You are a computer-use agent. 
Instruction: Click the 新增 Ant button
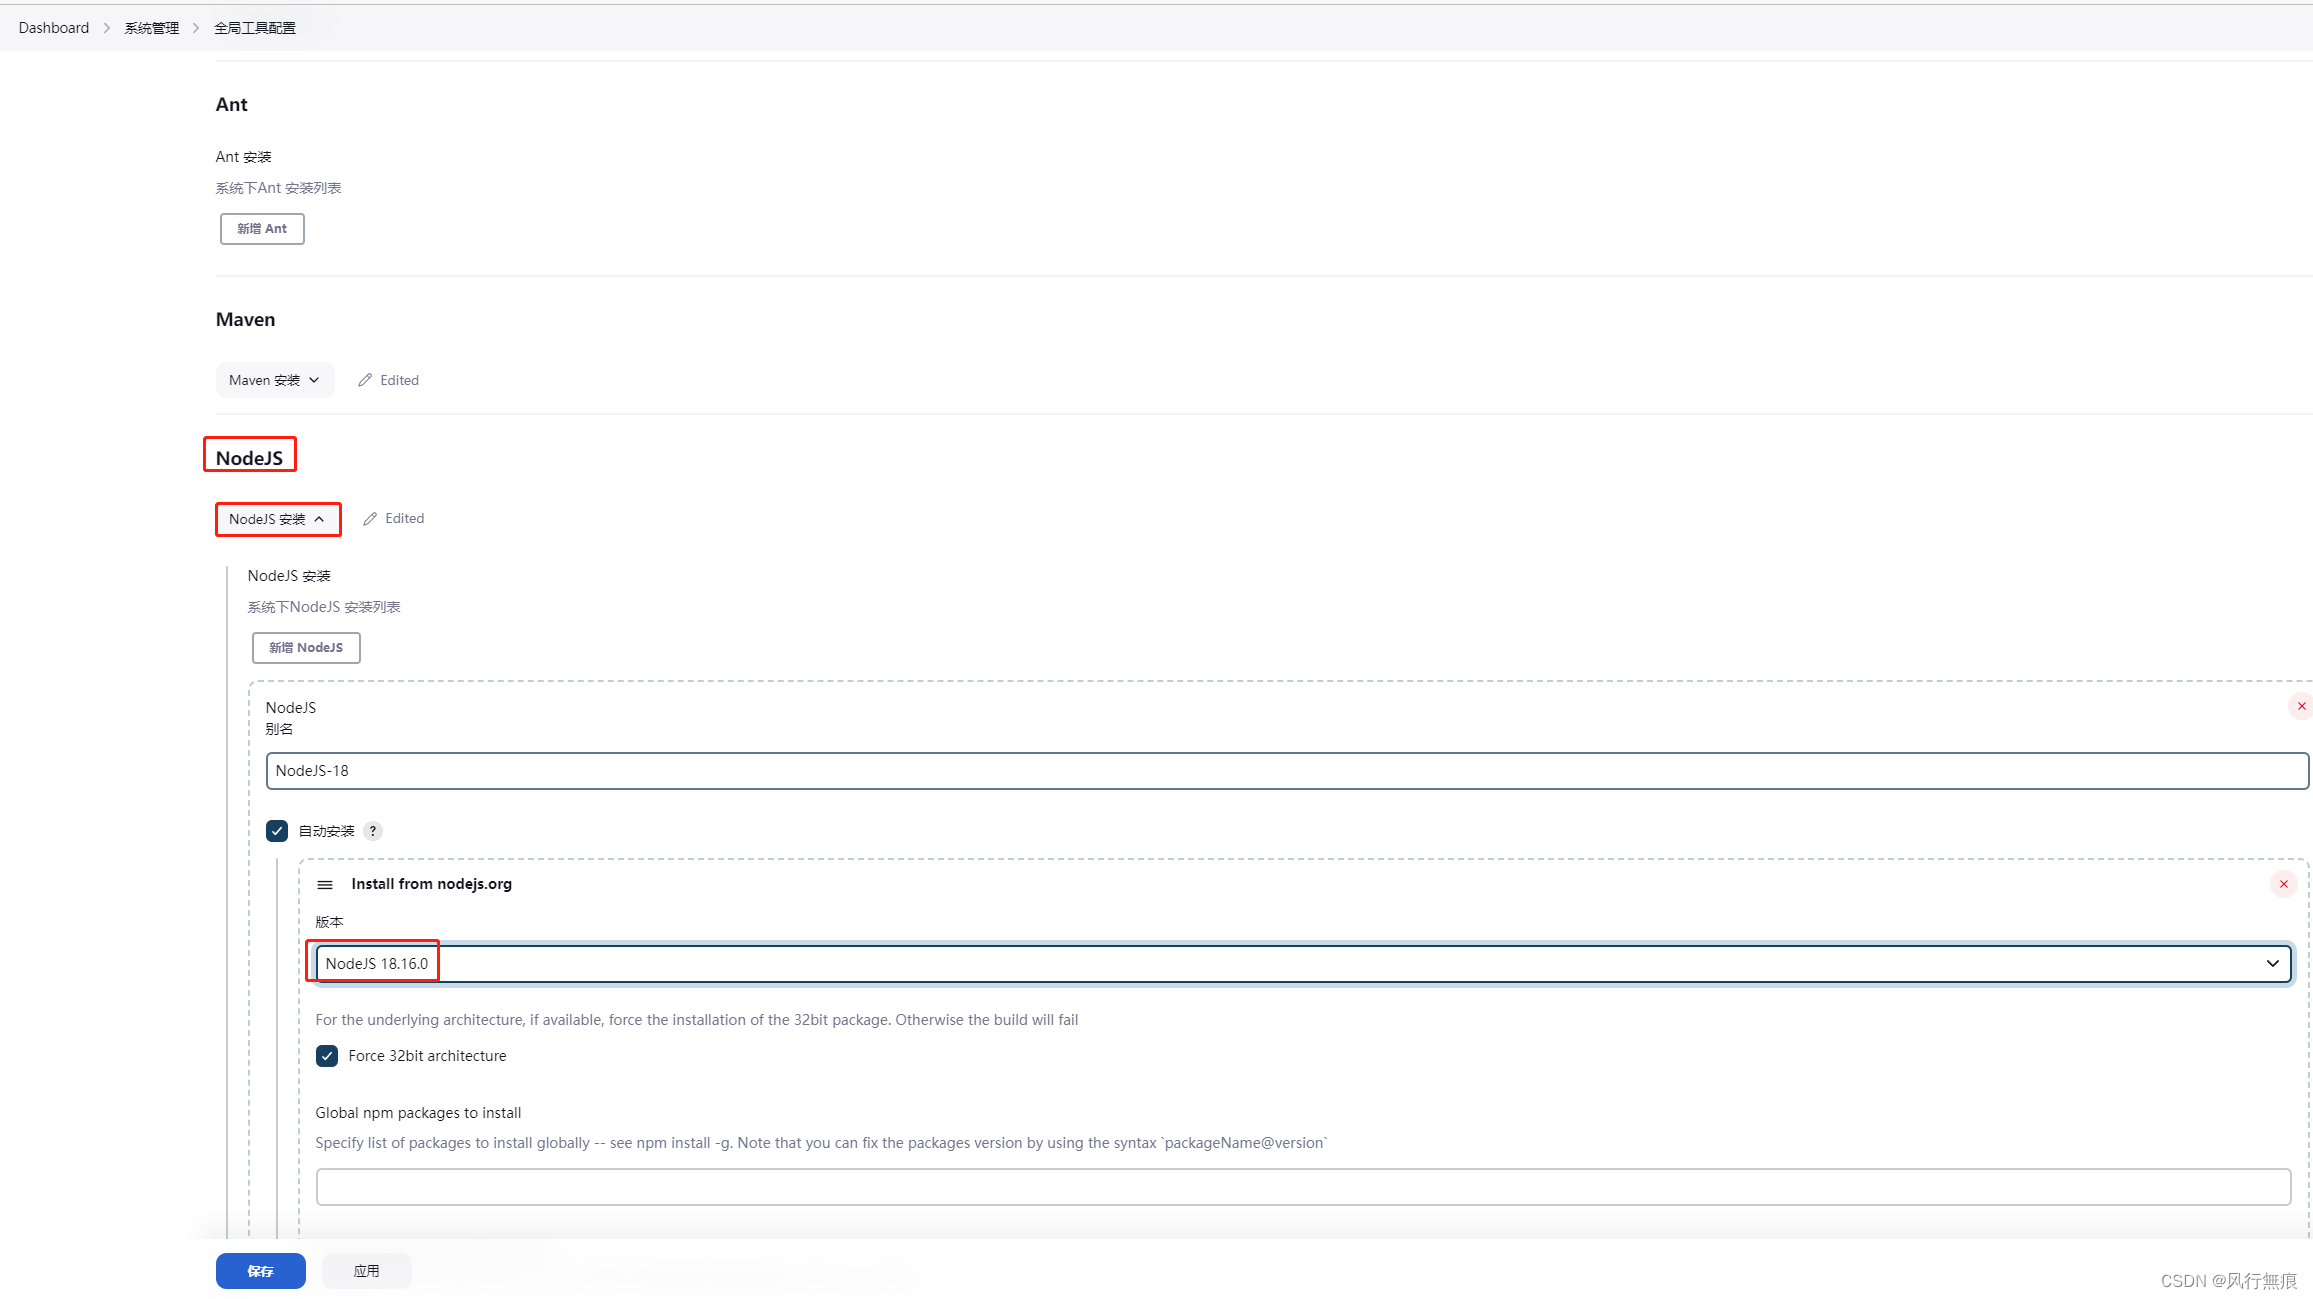coord(261,228)
